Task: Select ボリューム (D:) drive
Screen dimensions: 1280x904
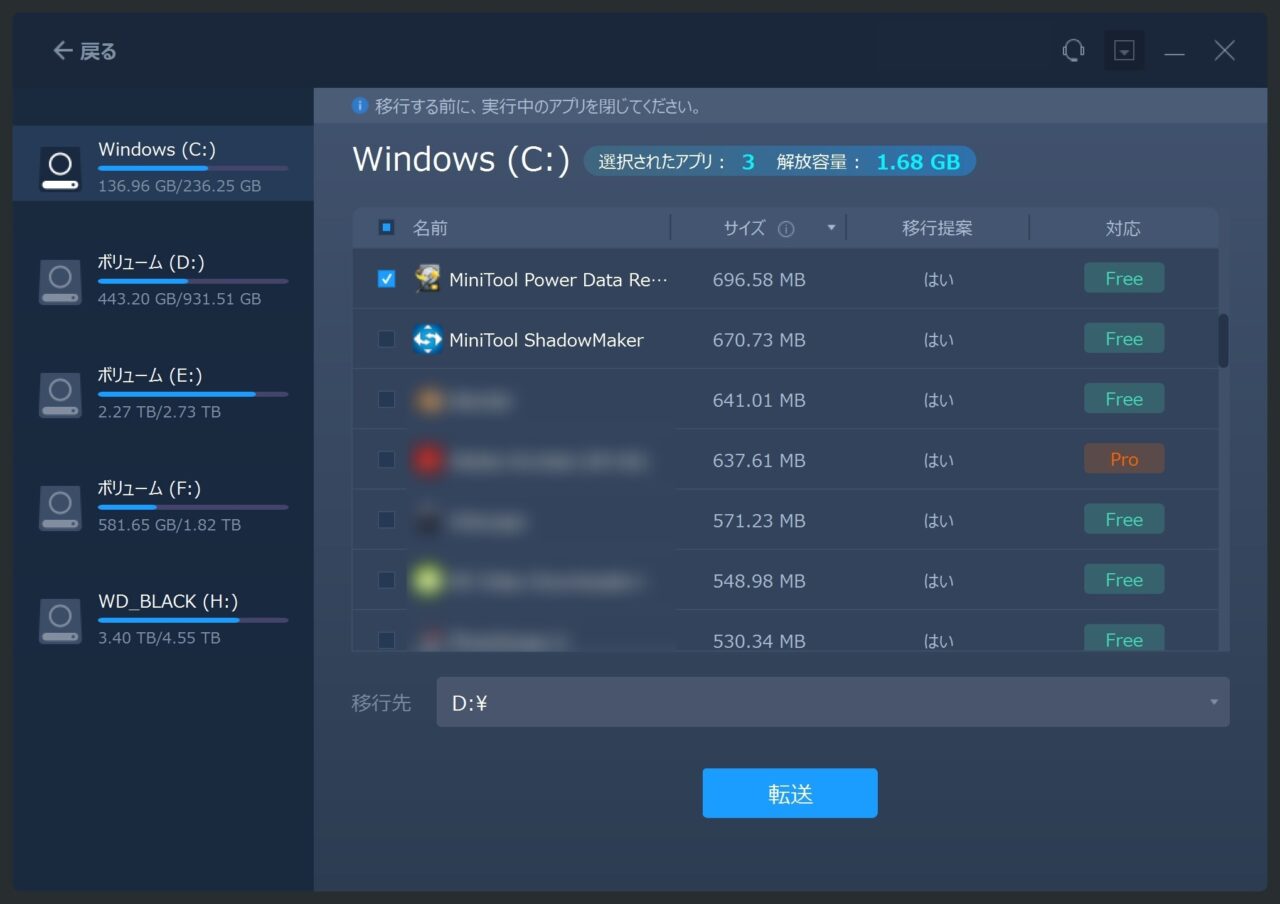Action: coord(163,280)
